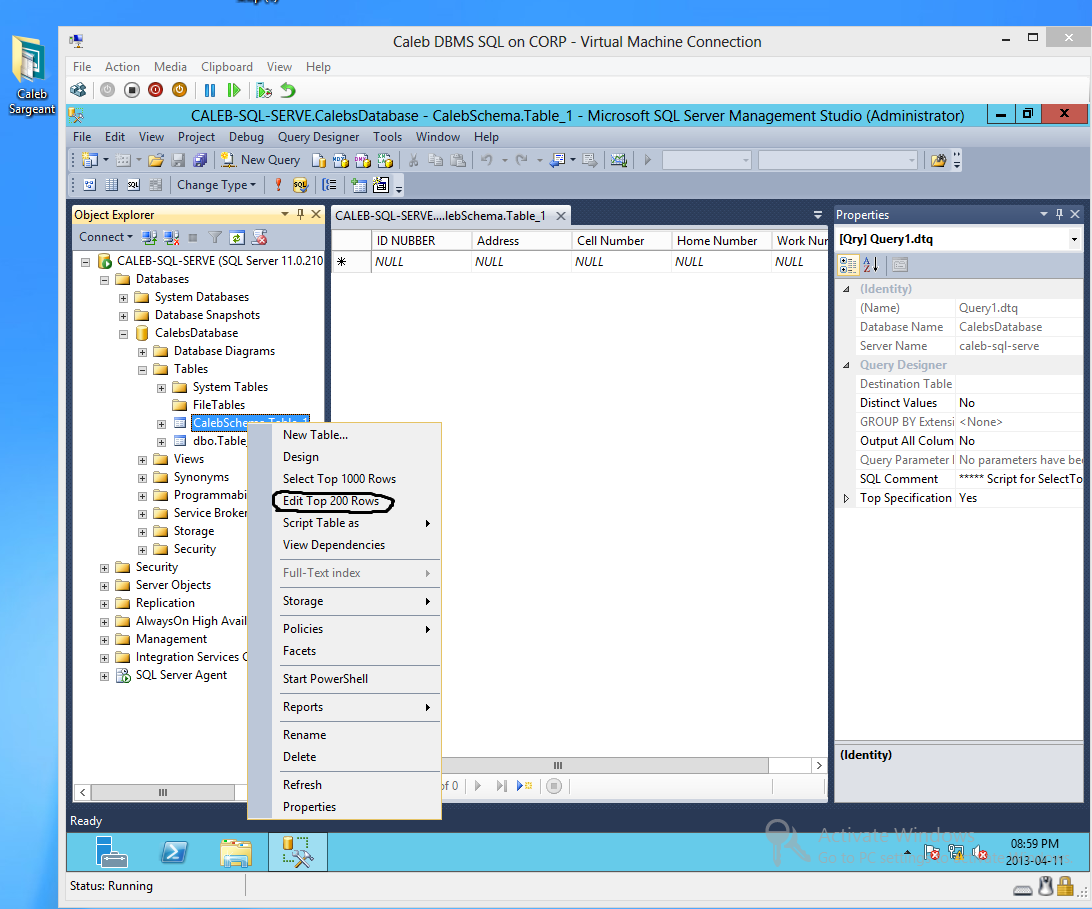Click the NULL cell under ID NUBBER
This screenshot has height=909, width=1092.
[x=421, y=262]
